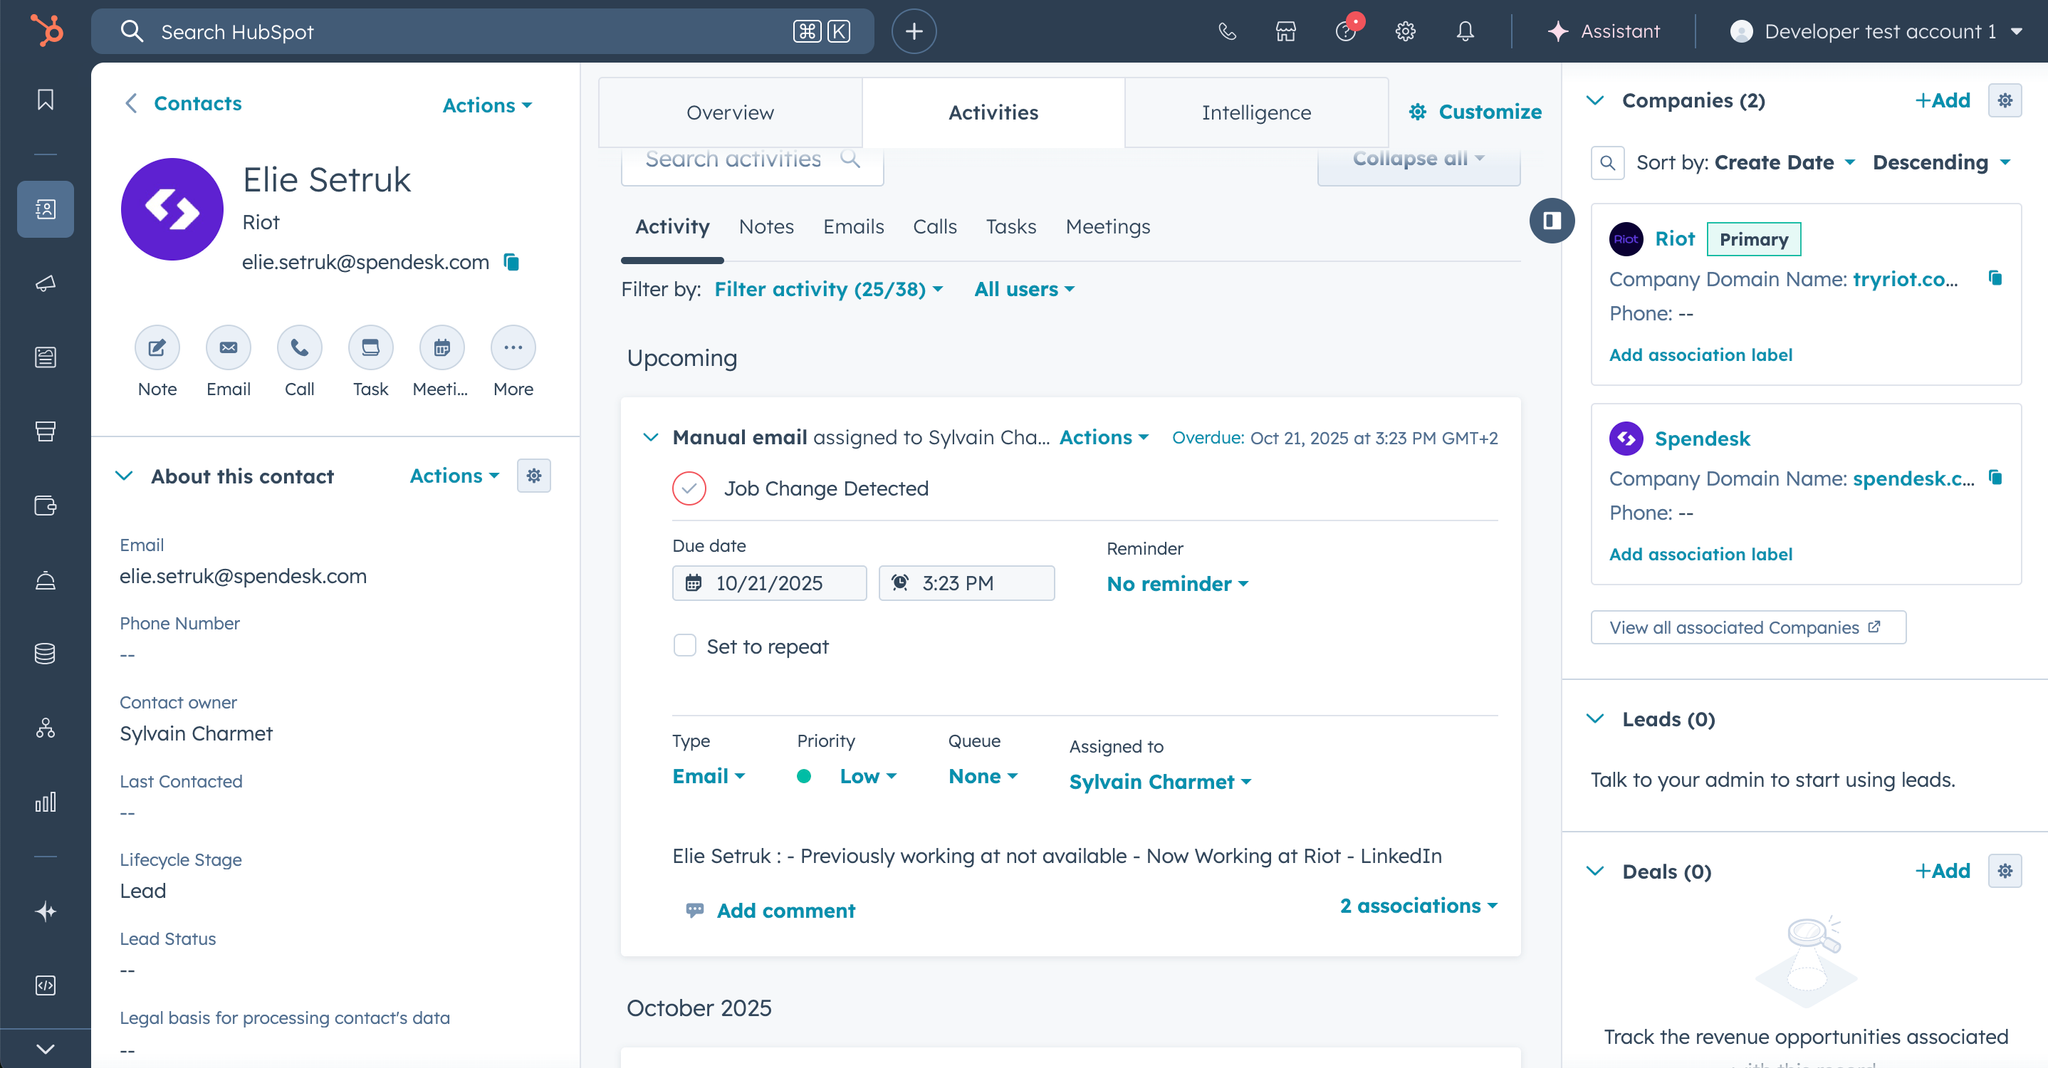Screen dimensions: 2048x1068
Task: Create a Task using the Task icon
Action: pos(370,348)
